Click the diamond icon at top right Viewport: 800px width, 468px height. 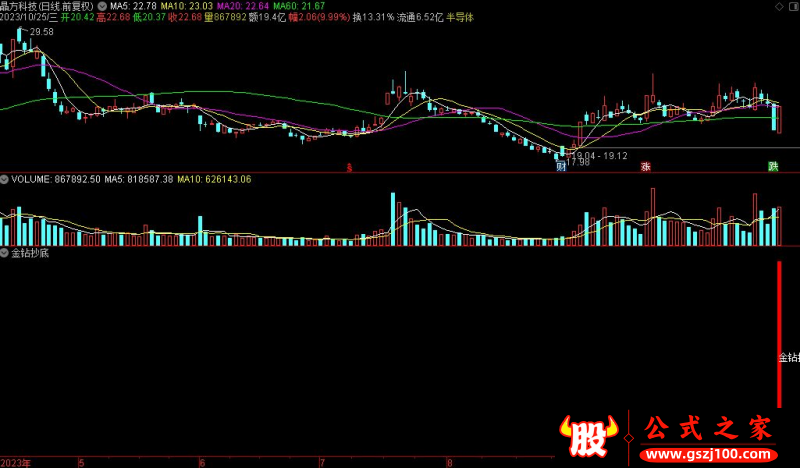pos(779,6)
